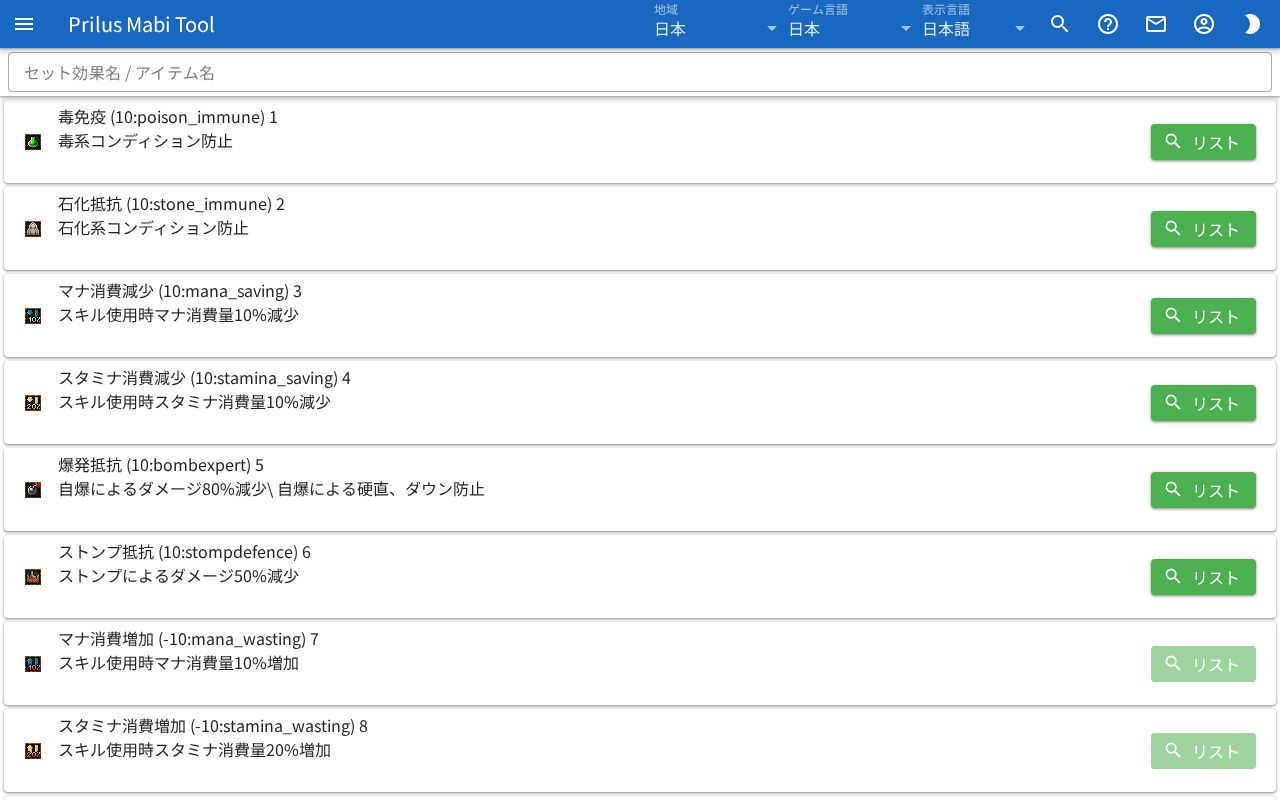Click the Prilus Mabi Tool title
The height and width of the screenshot is (800, 1280).
[x=142, y=24]
